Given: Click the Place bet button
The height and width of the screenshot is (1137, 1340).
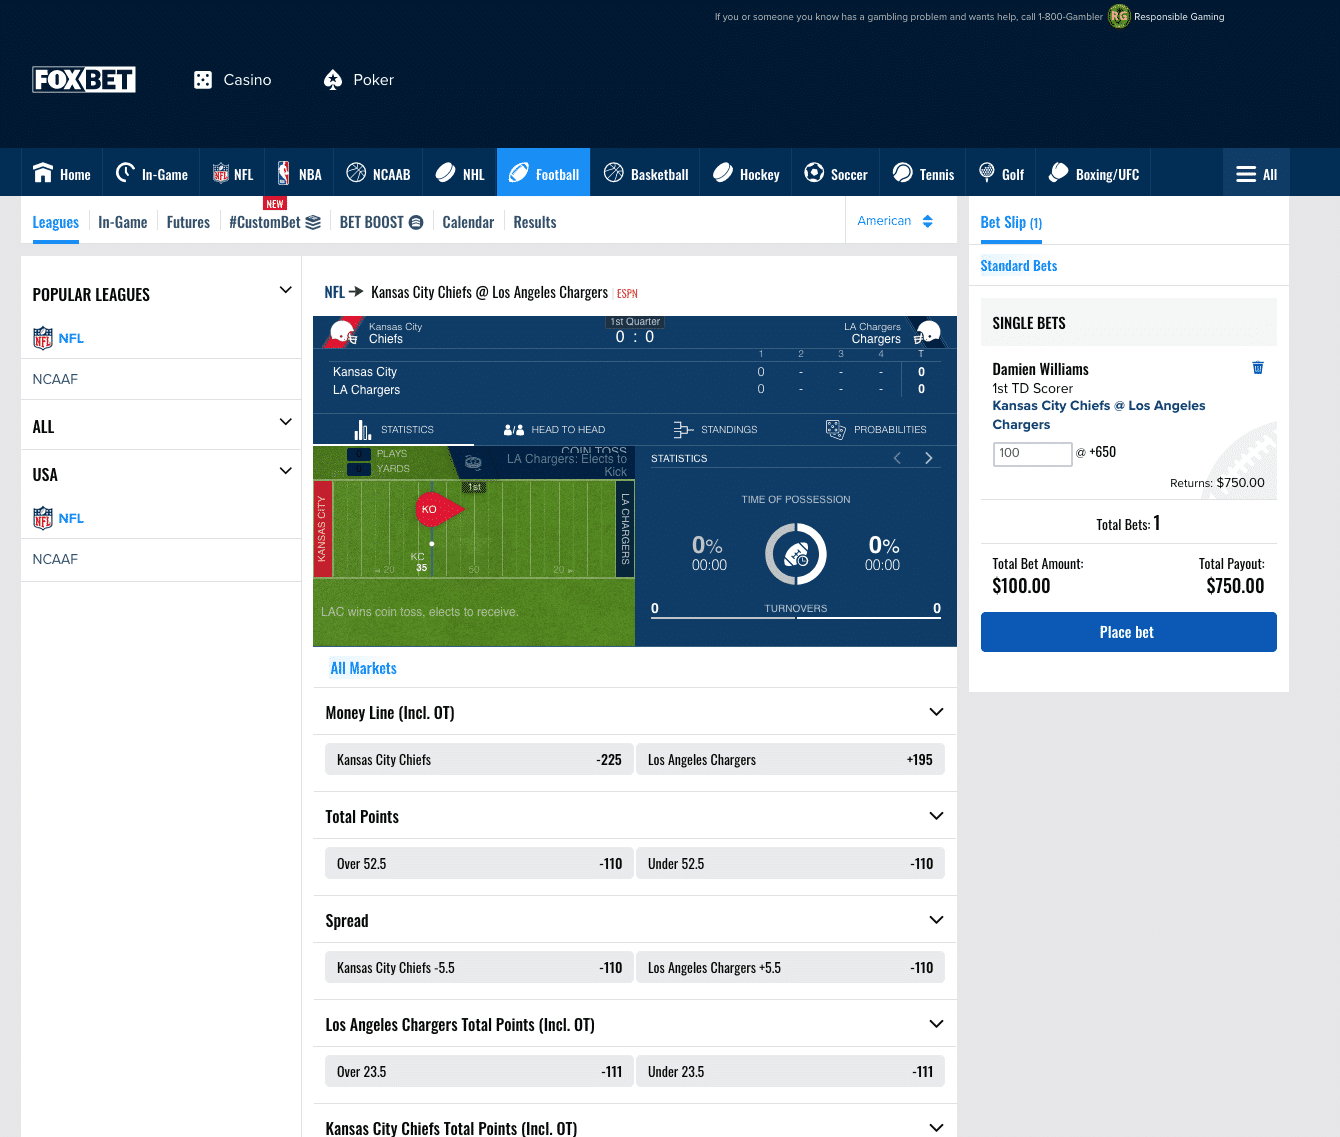Looking at the screenshot, I should (x=1128, y=632).
